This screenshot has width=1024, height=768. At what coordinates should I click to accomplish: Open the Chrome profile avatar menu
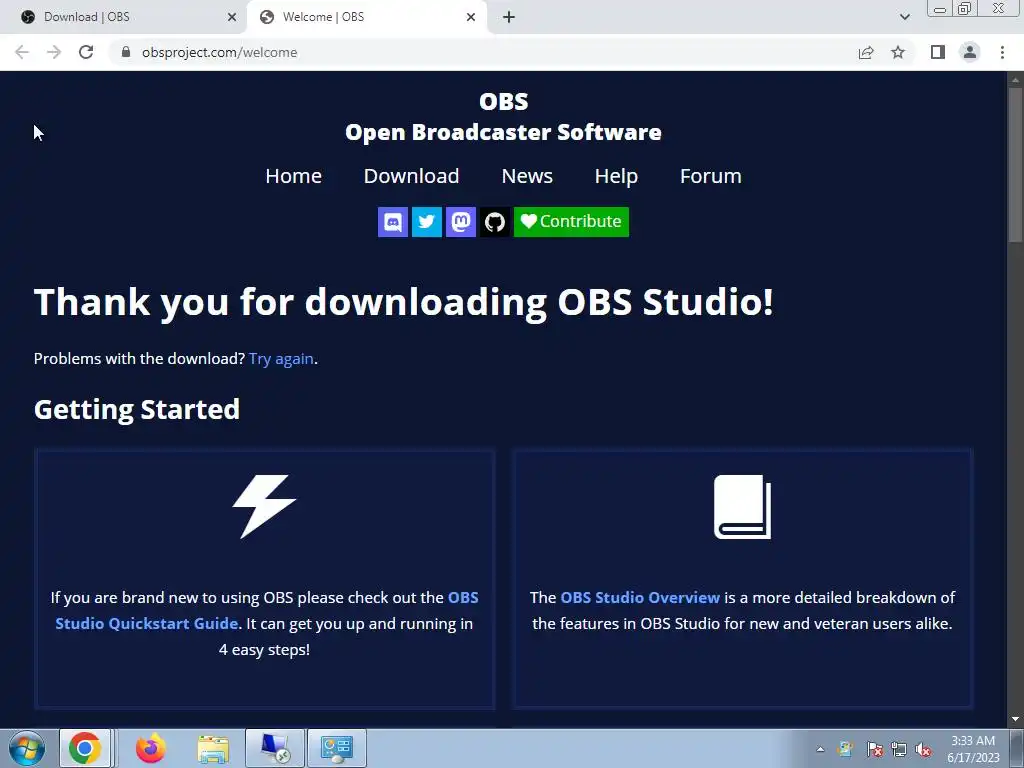[x=970, y=52]
